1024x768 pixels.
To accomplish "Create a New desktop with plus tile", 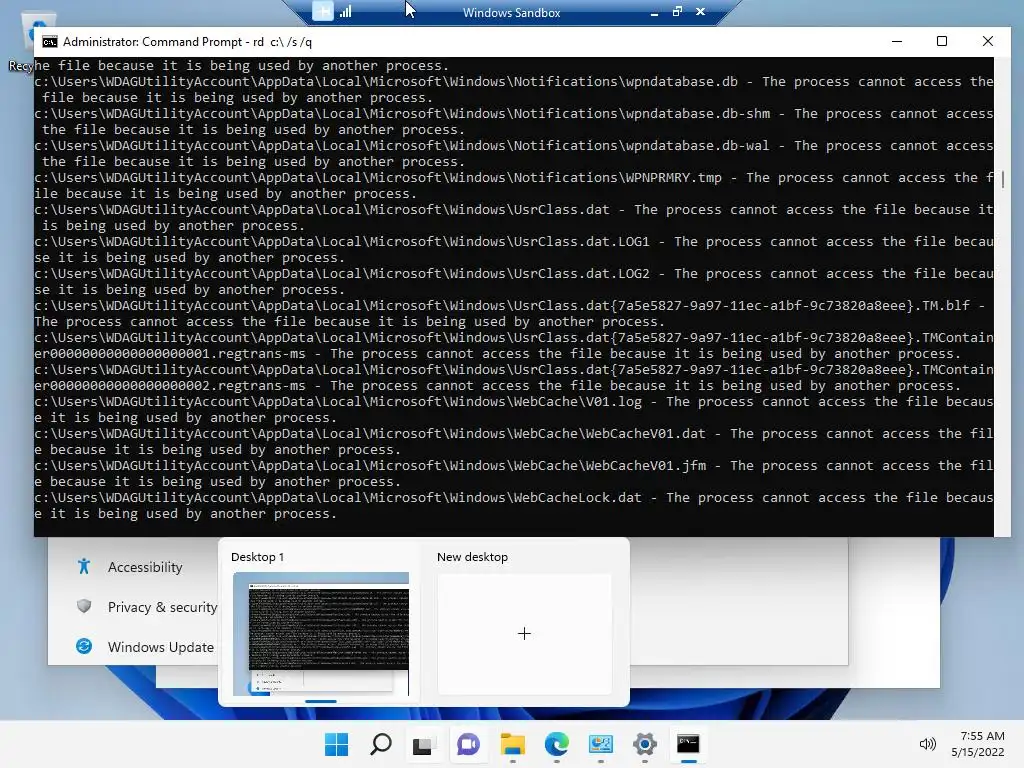I will pyautogui.click(x=524, y=633).
